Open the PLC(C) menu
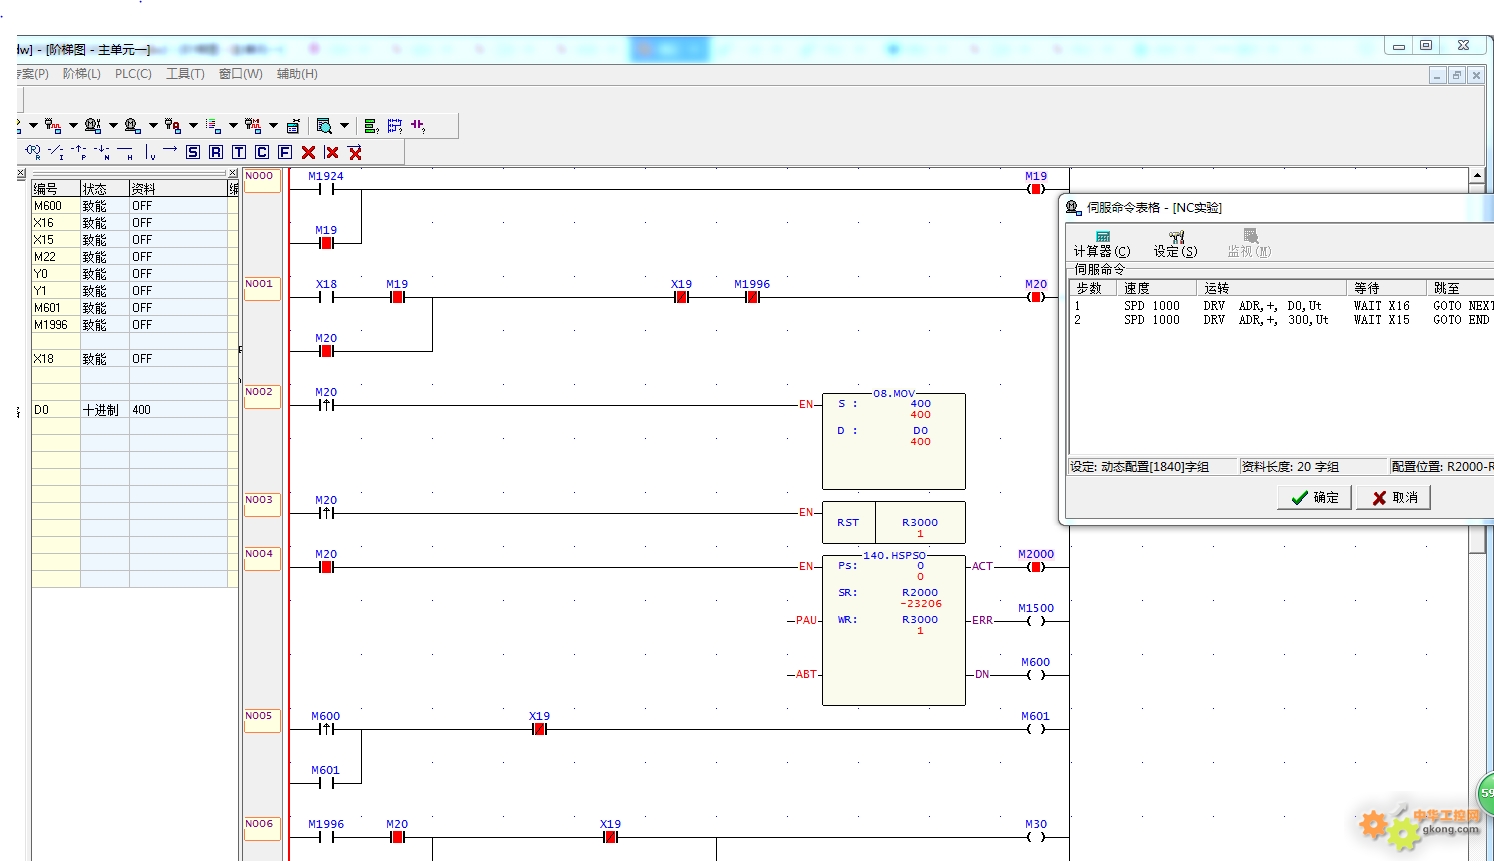Screen dimensions: 1494x861 coord(133,74)
